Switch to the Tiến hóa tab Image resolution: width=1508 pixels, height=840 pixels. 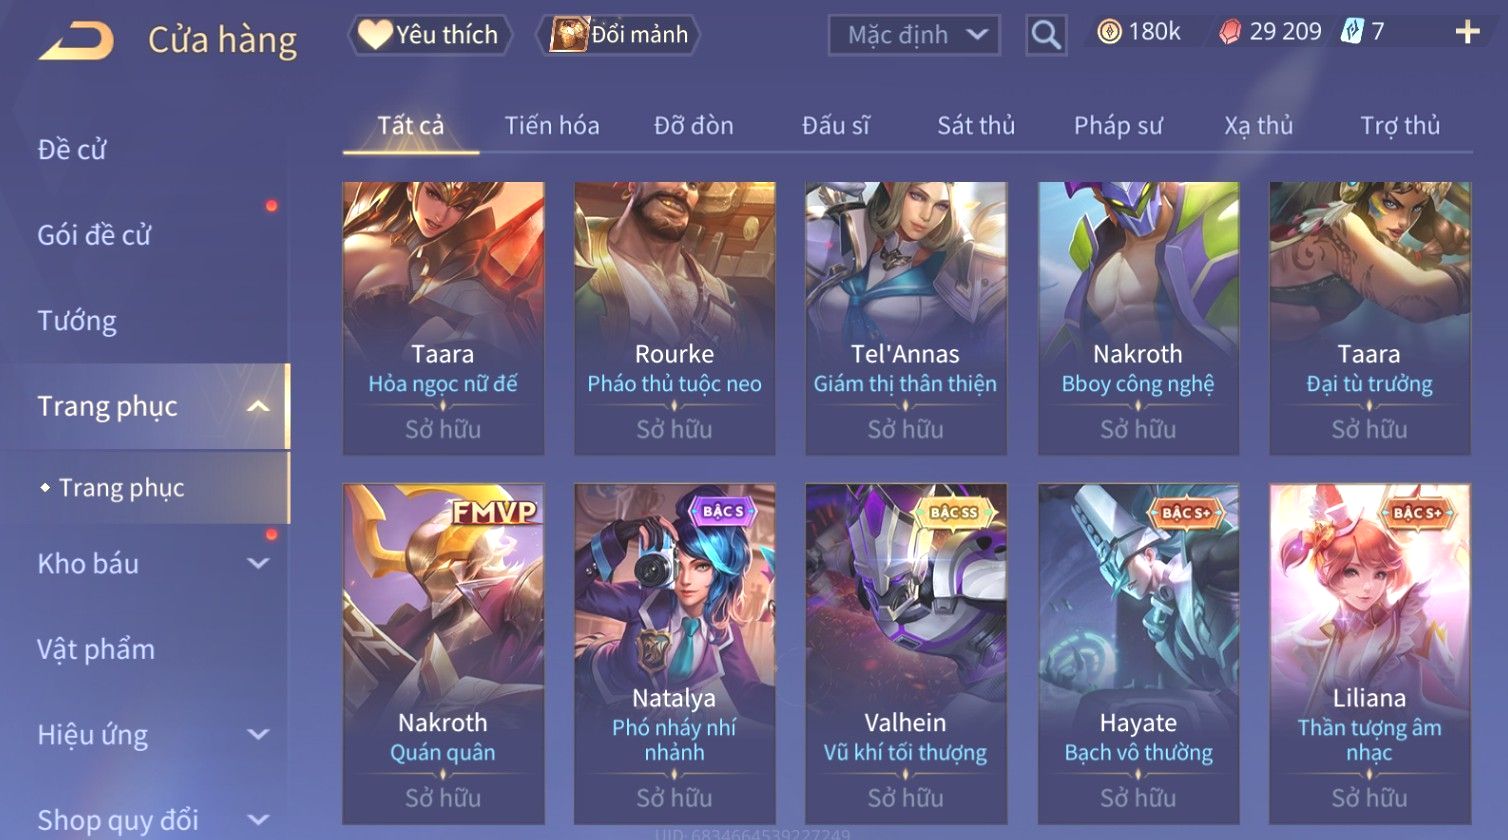(x=552, y=126)
